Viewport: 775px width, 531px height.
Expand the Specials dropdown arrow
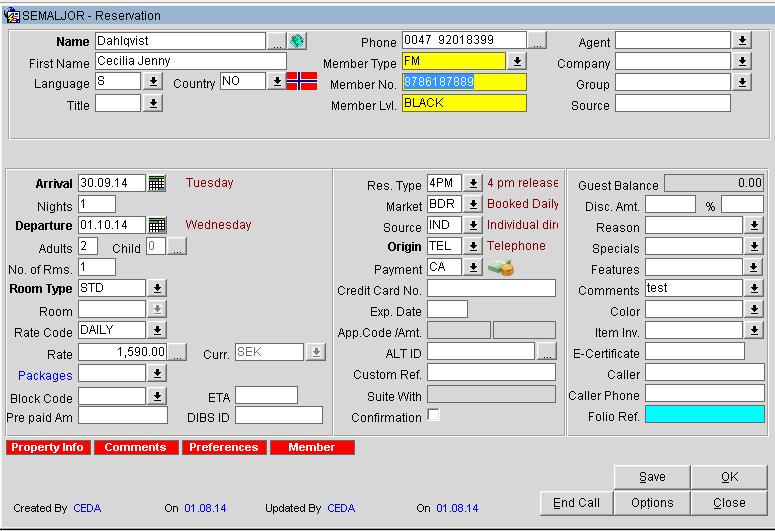[754, 246]
